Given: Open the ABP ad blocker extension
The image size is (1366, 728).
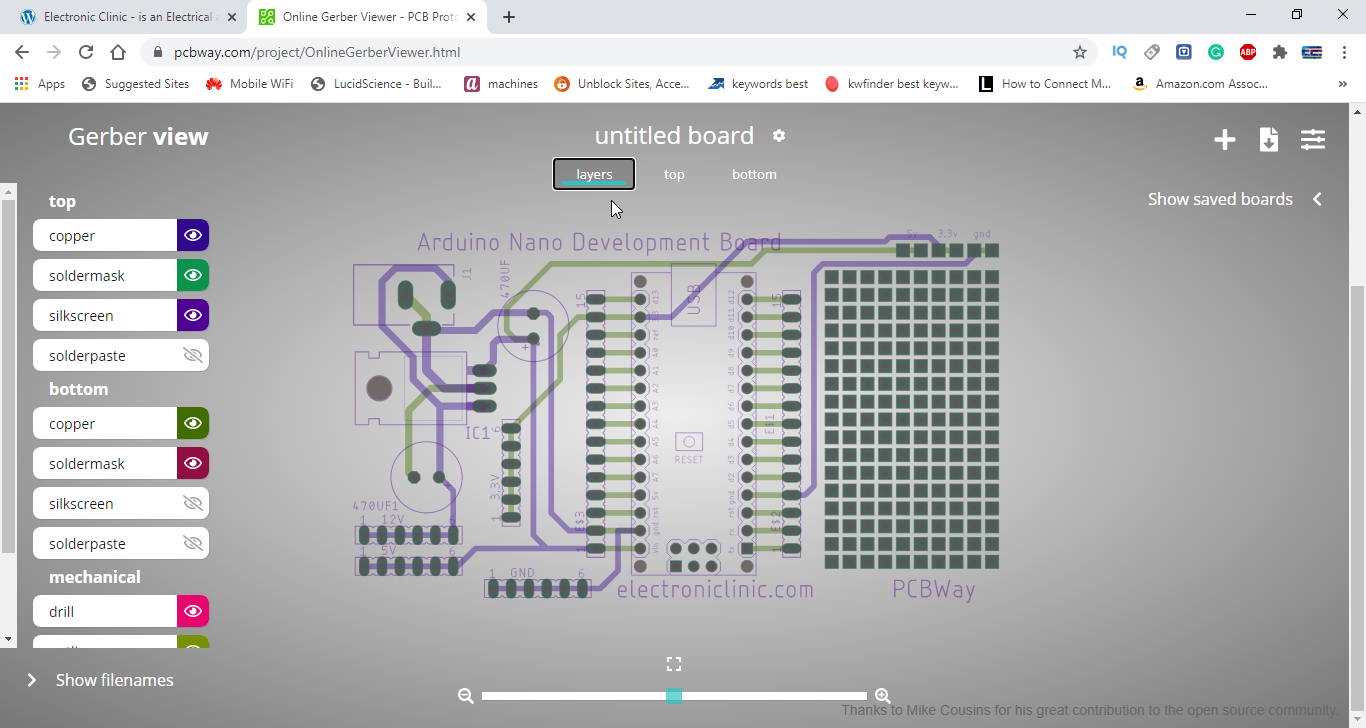Looking at the screenshot, I should click(1248, 52).
